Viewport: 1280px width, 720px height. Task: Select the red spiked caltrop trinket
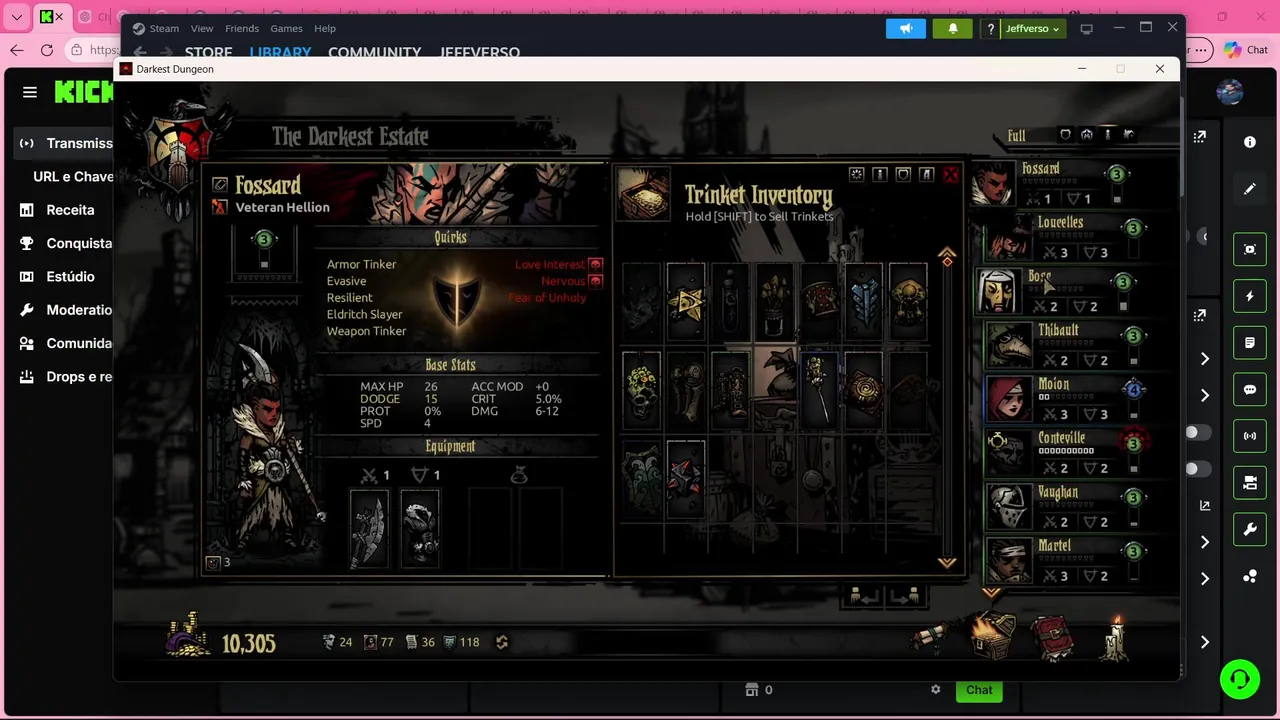[686, 478]
